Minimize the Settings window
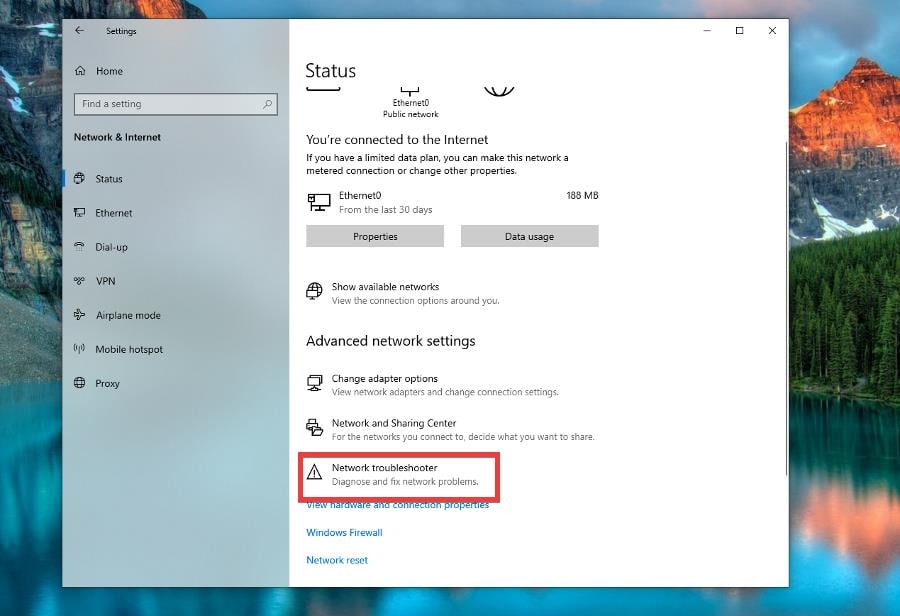 pyautogui.click(x=707, y=30)
